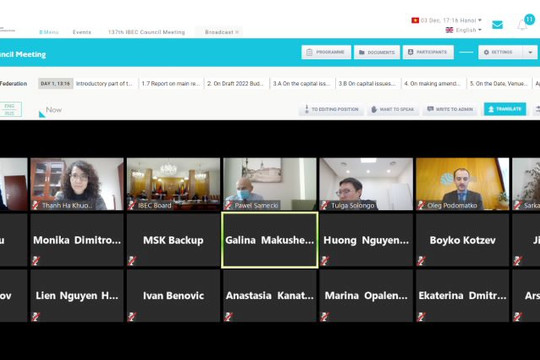Screen dimensions: 540x360
Task: Click muted mic icon on Anastasia Kanat tile
Action: [228, 316]
